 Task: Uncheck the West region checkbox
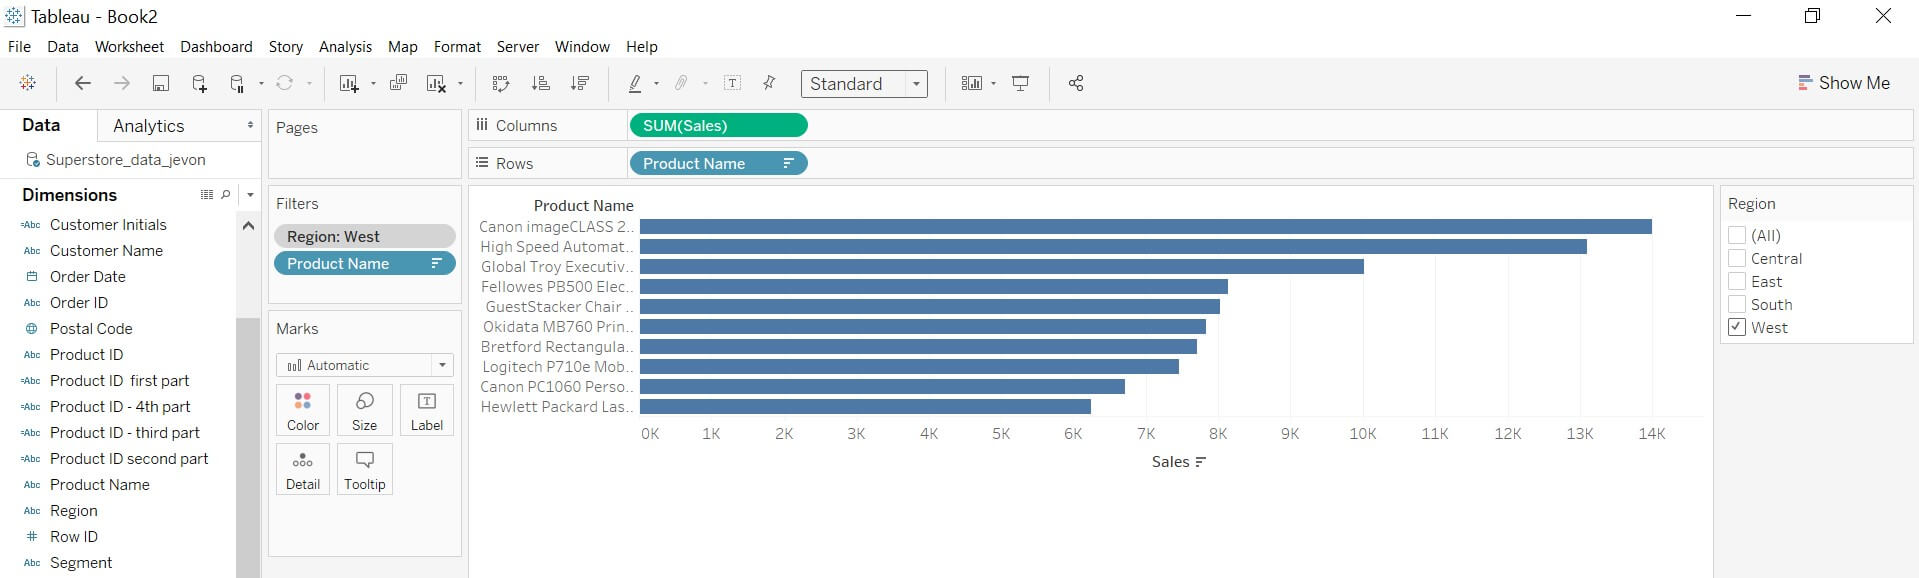click(x=1737, y=327)
